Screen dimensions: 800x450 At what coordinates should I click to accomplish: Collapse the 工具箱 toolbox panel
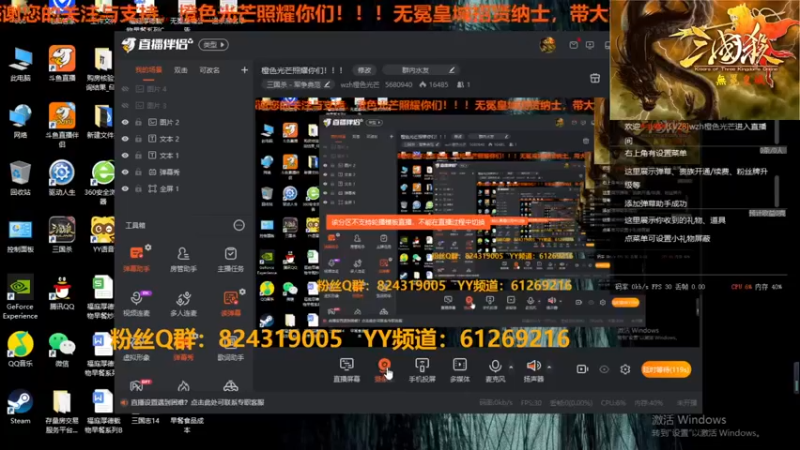click(x=239, y=226)
